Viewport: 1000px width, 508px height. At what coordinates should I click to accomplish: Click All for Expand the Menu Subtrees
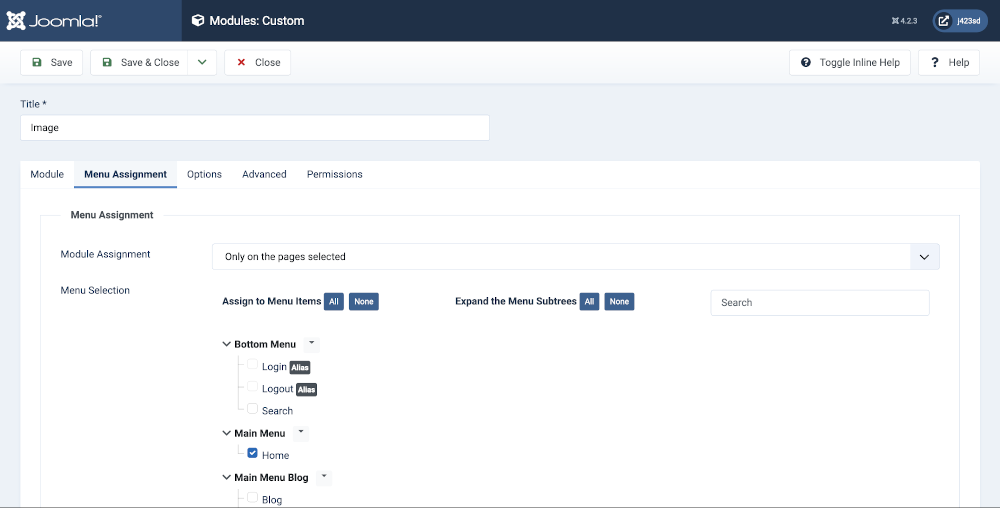pos(589,301)
